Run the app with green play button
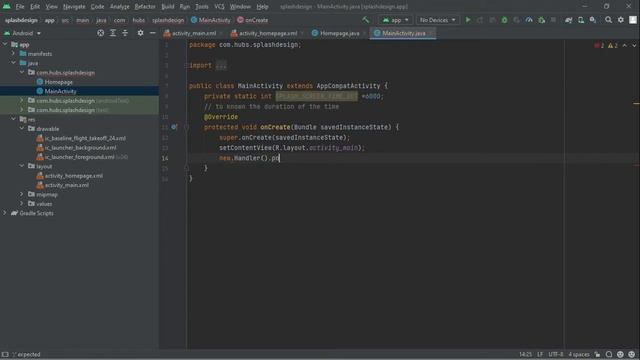Screen dimensions: 640x360 coord(468,20)
